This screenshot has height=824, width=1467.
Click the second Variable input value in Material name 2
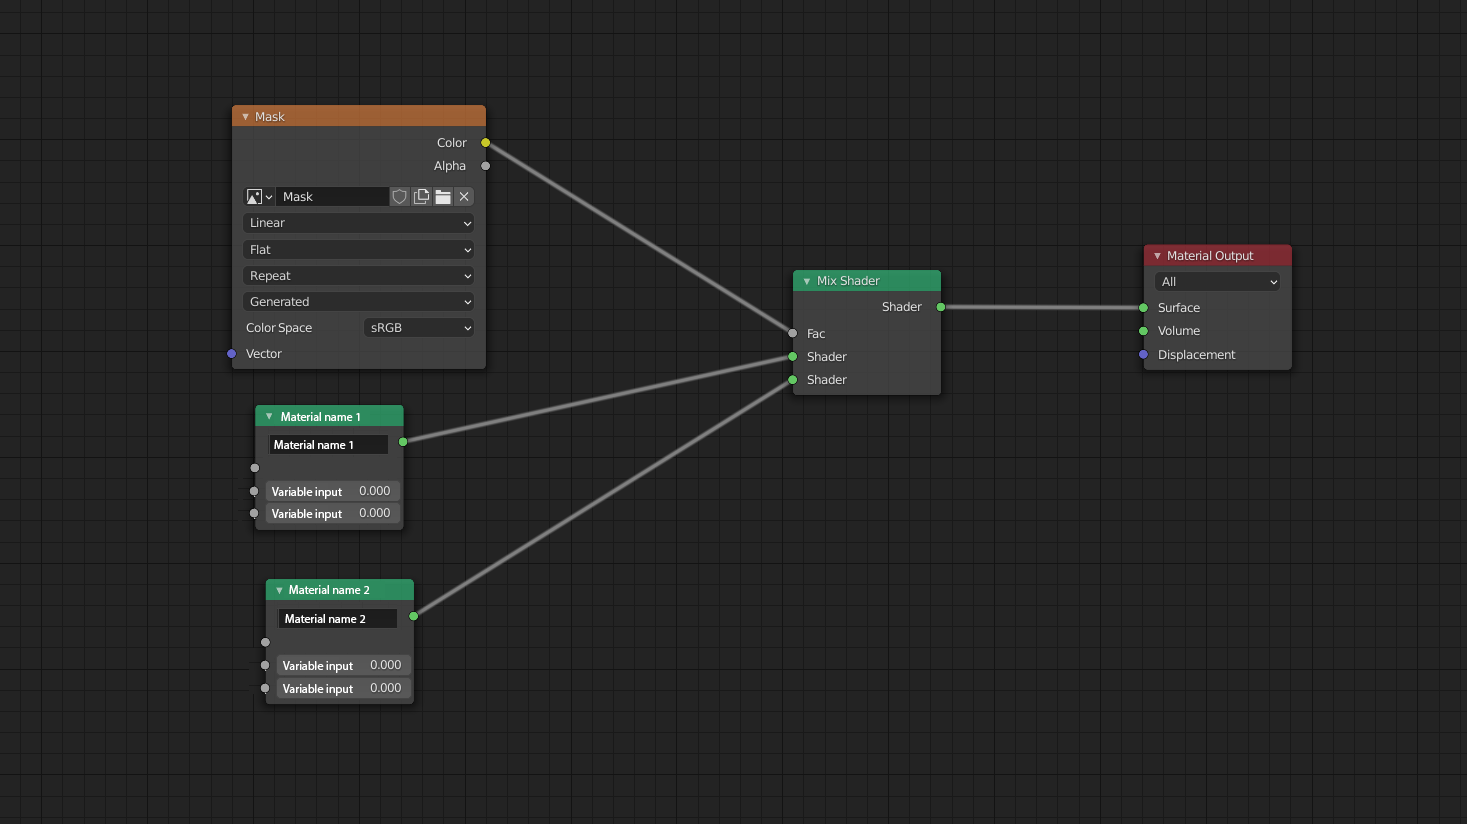tap(344, 688)
